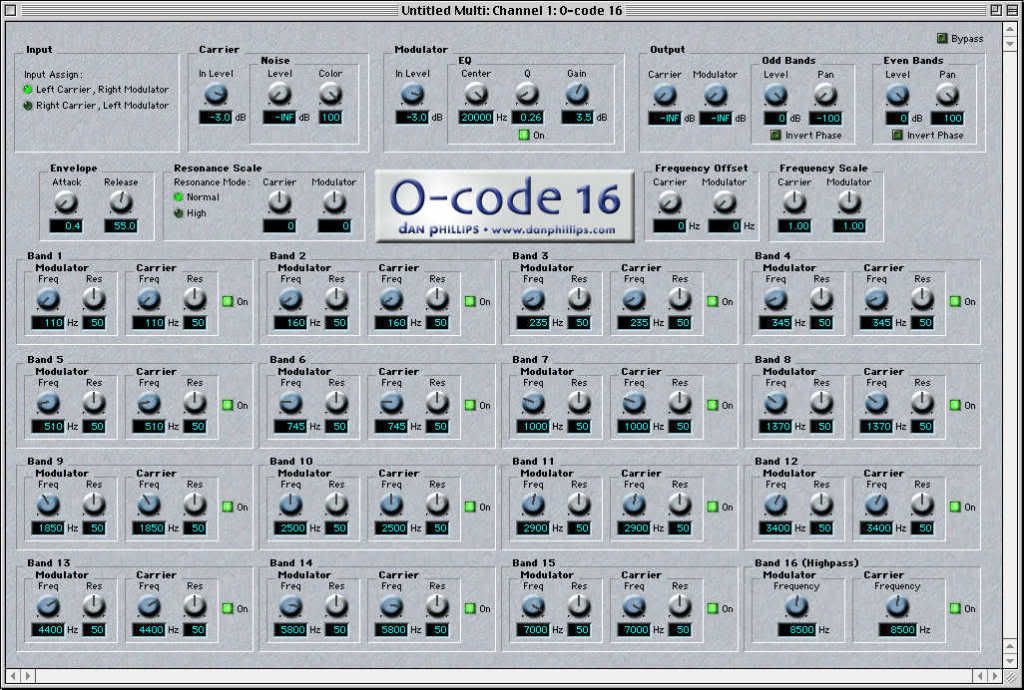The height and width of the screenshot is (690, 1024).
Task: Click the EQ Gain value field
Action: (577, 118)
